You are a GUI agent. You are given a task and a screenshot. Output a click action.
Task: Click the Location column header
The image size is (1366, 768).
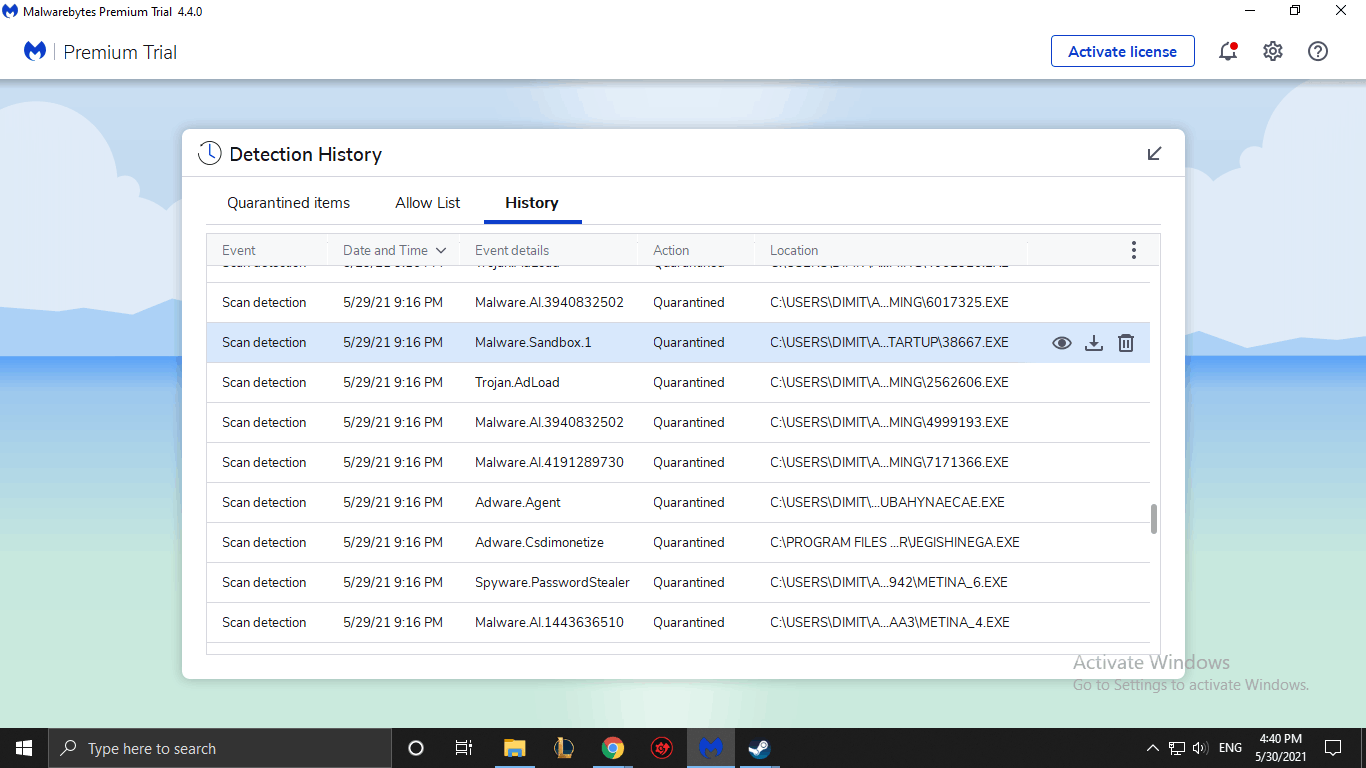pyautogui.click(x=794, y=250)
